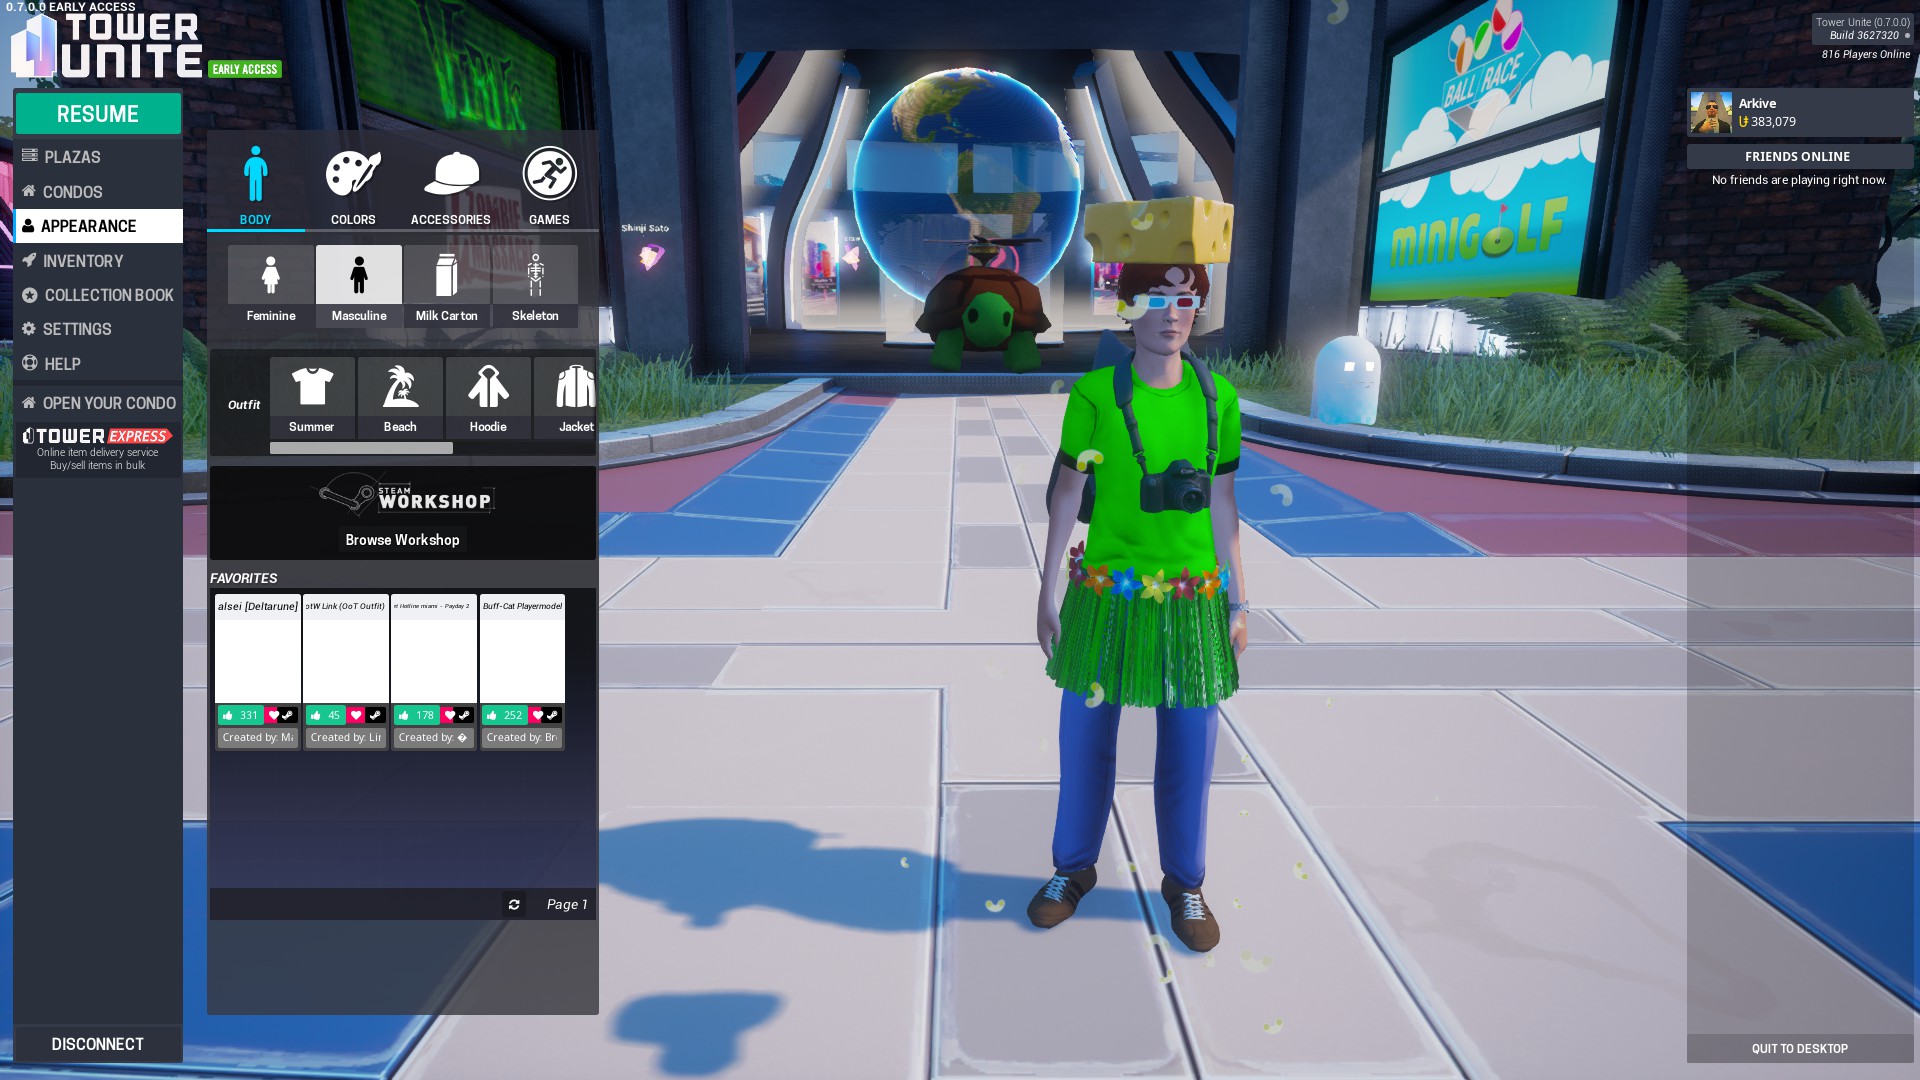Select the Feminine body type icon
Image resolution: width=1920 pixels, height=1080 pixels.
pos(270,285)
